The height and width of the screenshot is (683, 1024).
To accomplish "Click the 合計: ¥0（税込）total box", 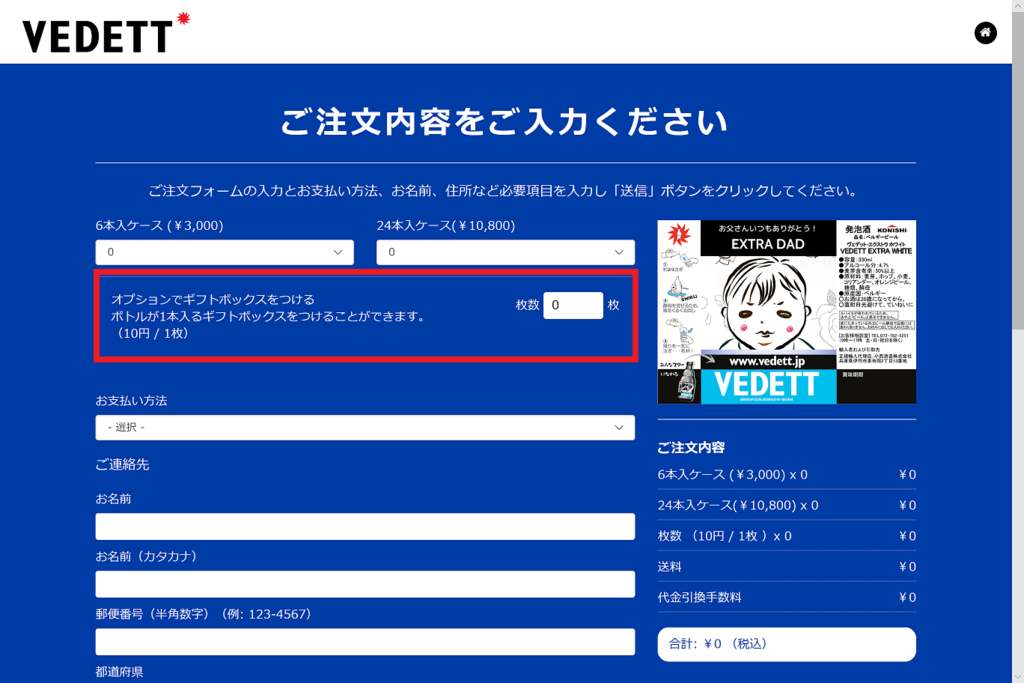I will 786,644.
